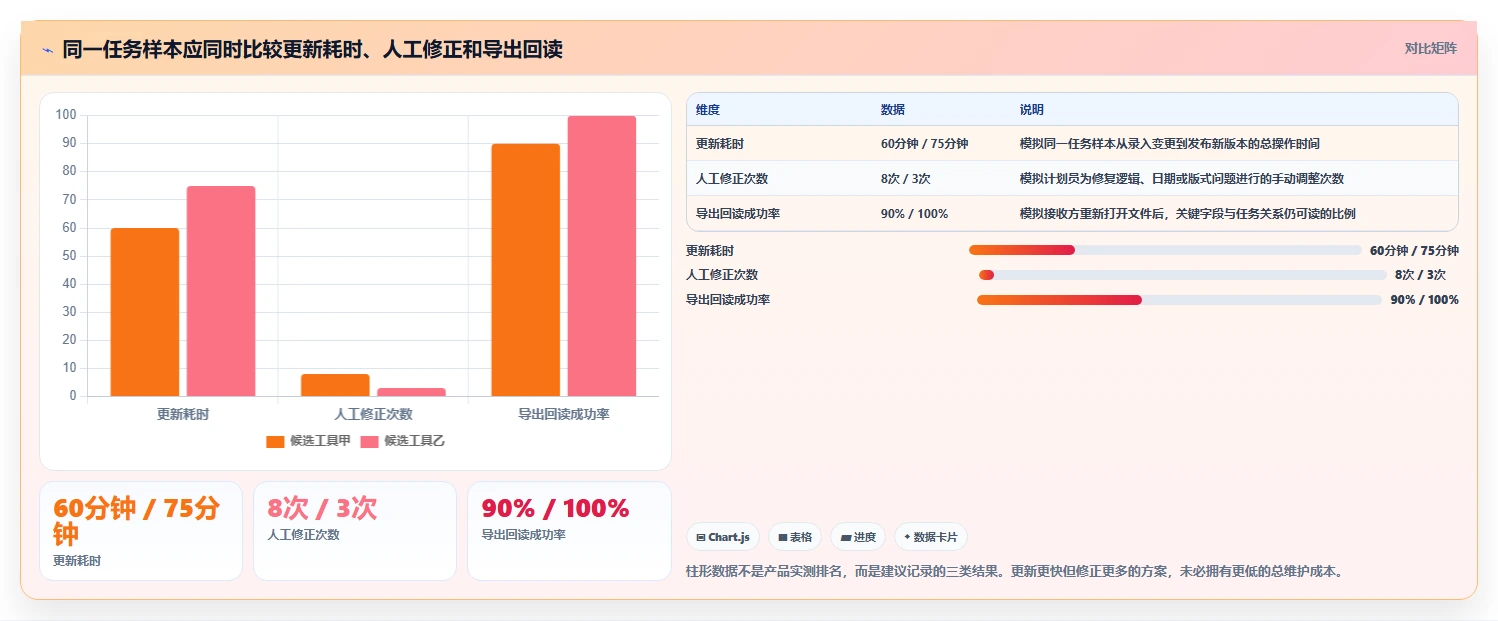Toggle the 候选工具甲 legend entry
The image size is (1498, 621).
tap(308, 441)
